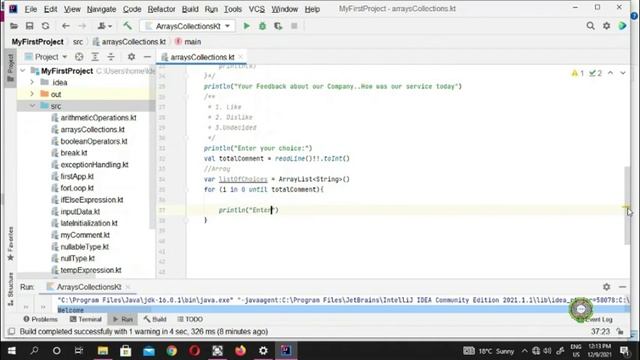This screenshot has height=360, width=640.
Task: Click Collapse All in Project panel
Action: [x=111, y=57]
